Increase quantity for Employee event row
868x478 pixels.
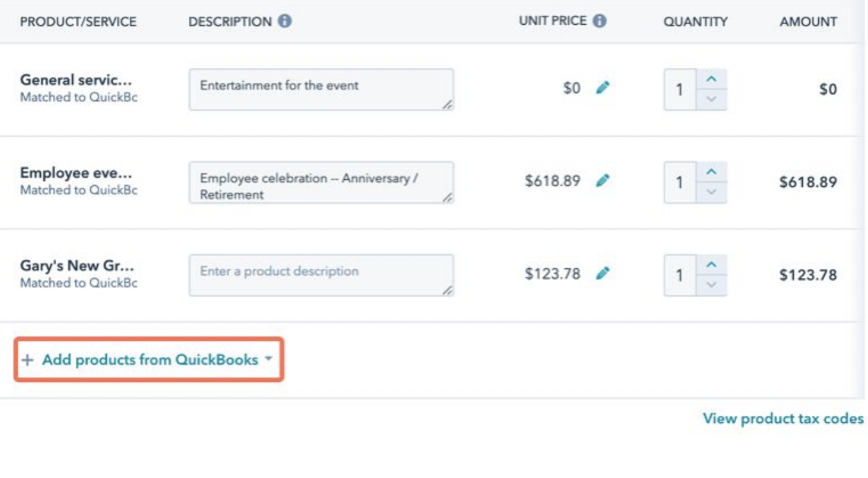(x=711, y=172)
